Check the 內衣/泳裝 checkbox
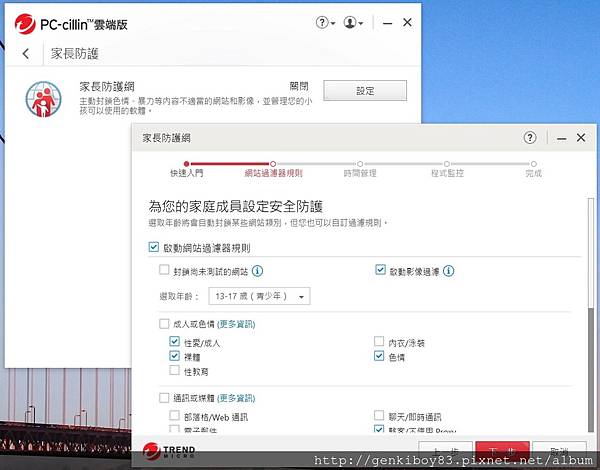Viewport: 600px width, 470px height. tap(379, 341)
